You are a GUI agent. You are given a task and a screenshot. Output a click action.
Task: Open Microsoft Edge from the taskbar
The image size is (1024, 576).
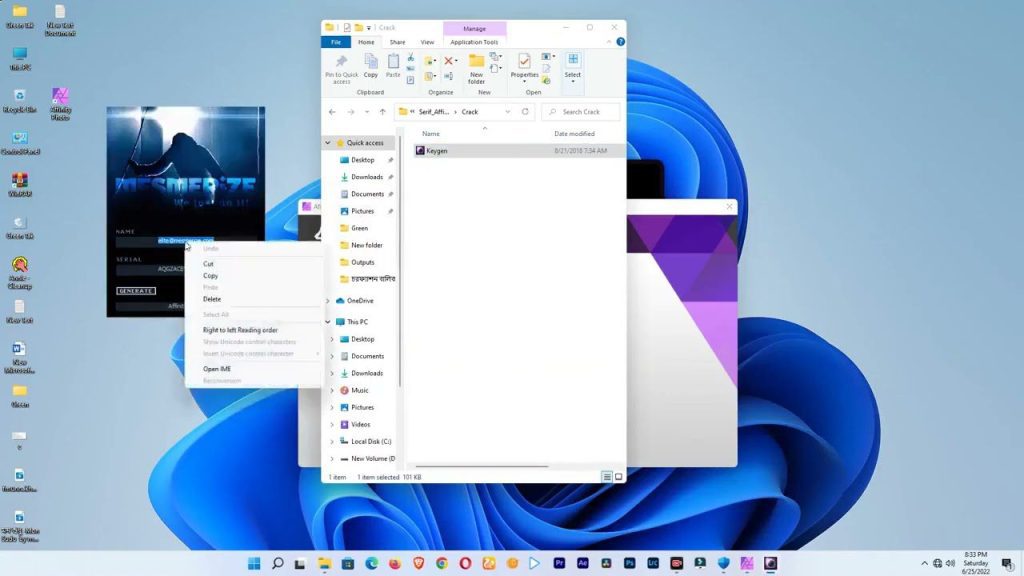[370, 565]
